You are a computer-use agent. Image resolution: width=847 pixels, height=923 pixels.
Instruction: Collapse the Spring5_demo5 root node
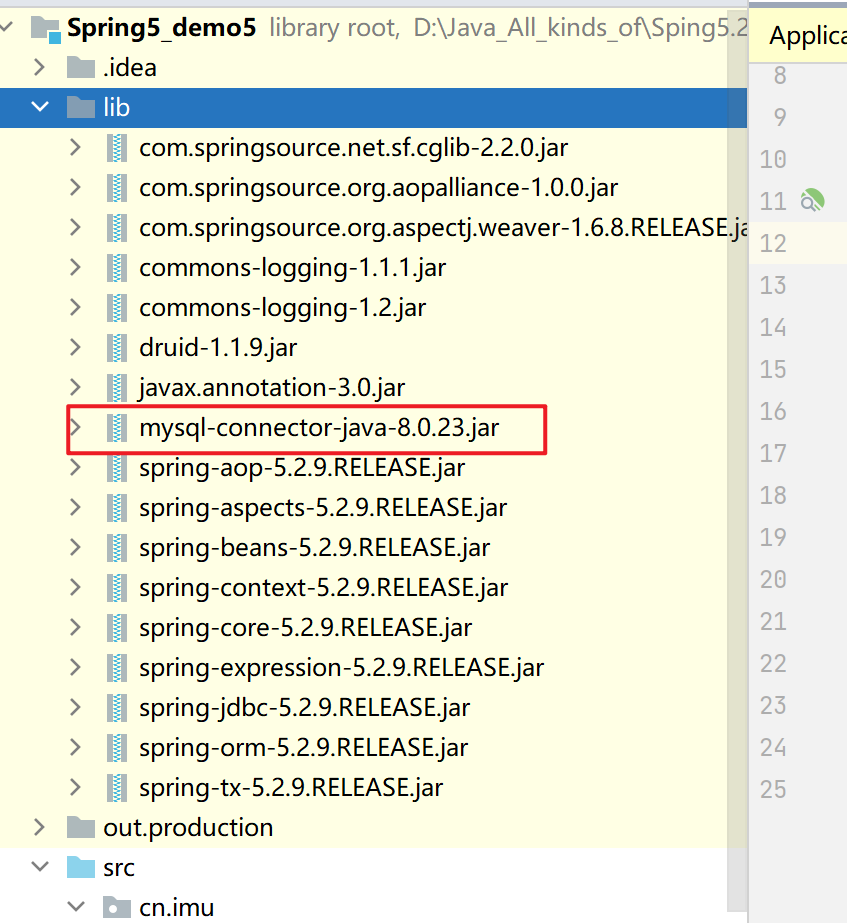6,27
